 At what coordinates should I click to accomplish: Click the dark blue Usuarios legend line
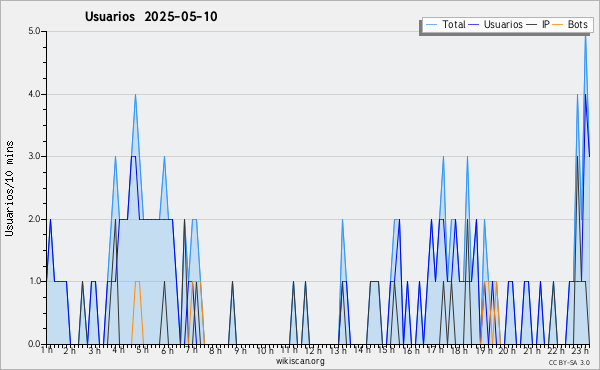pyautogui.click(x=474, y=24)
